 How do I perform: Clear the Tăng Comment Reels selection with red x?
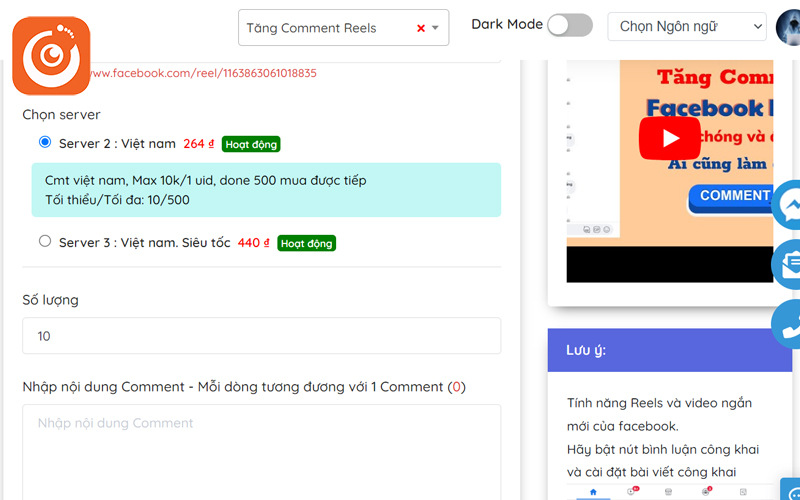click(421, 28)
